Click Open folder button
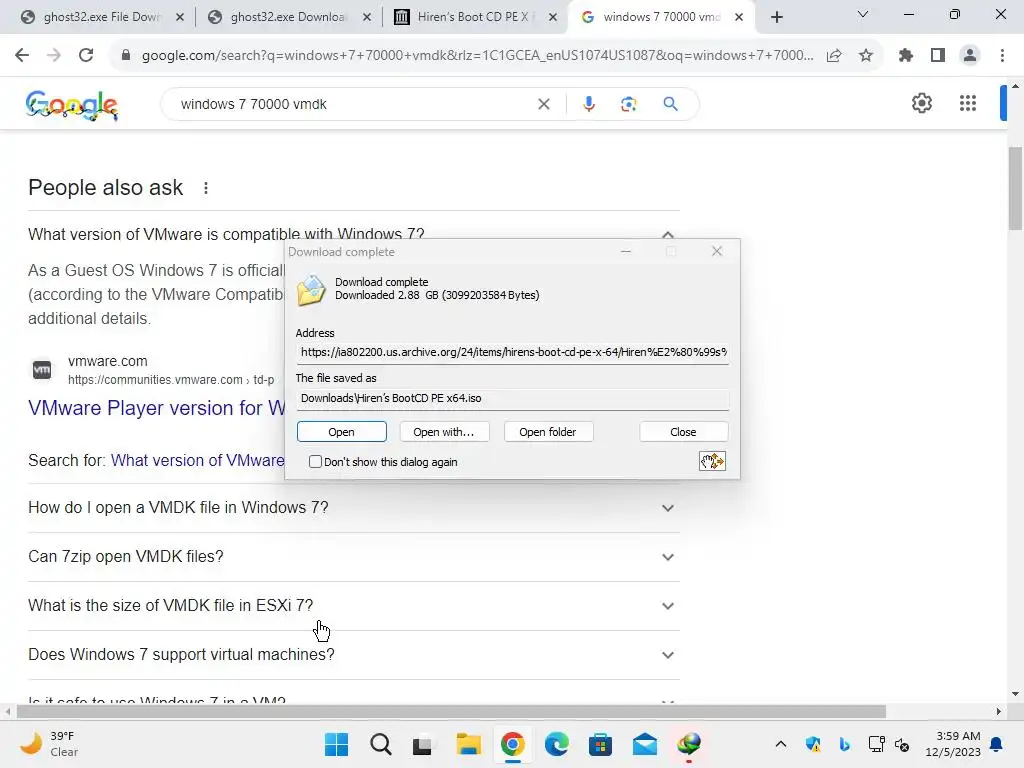Viewport: 1024px width, 768px height. click(x=548, y=432)
